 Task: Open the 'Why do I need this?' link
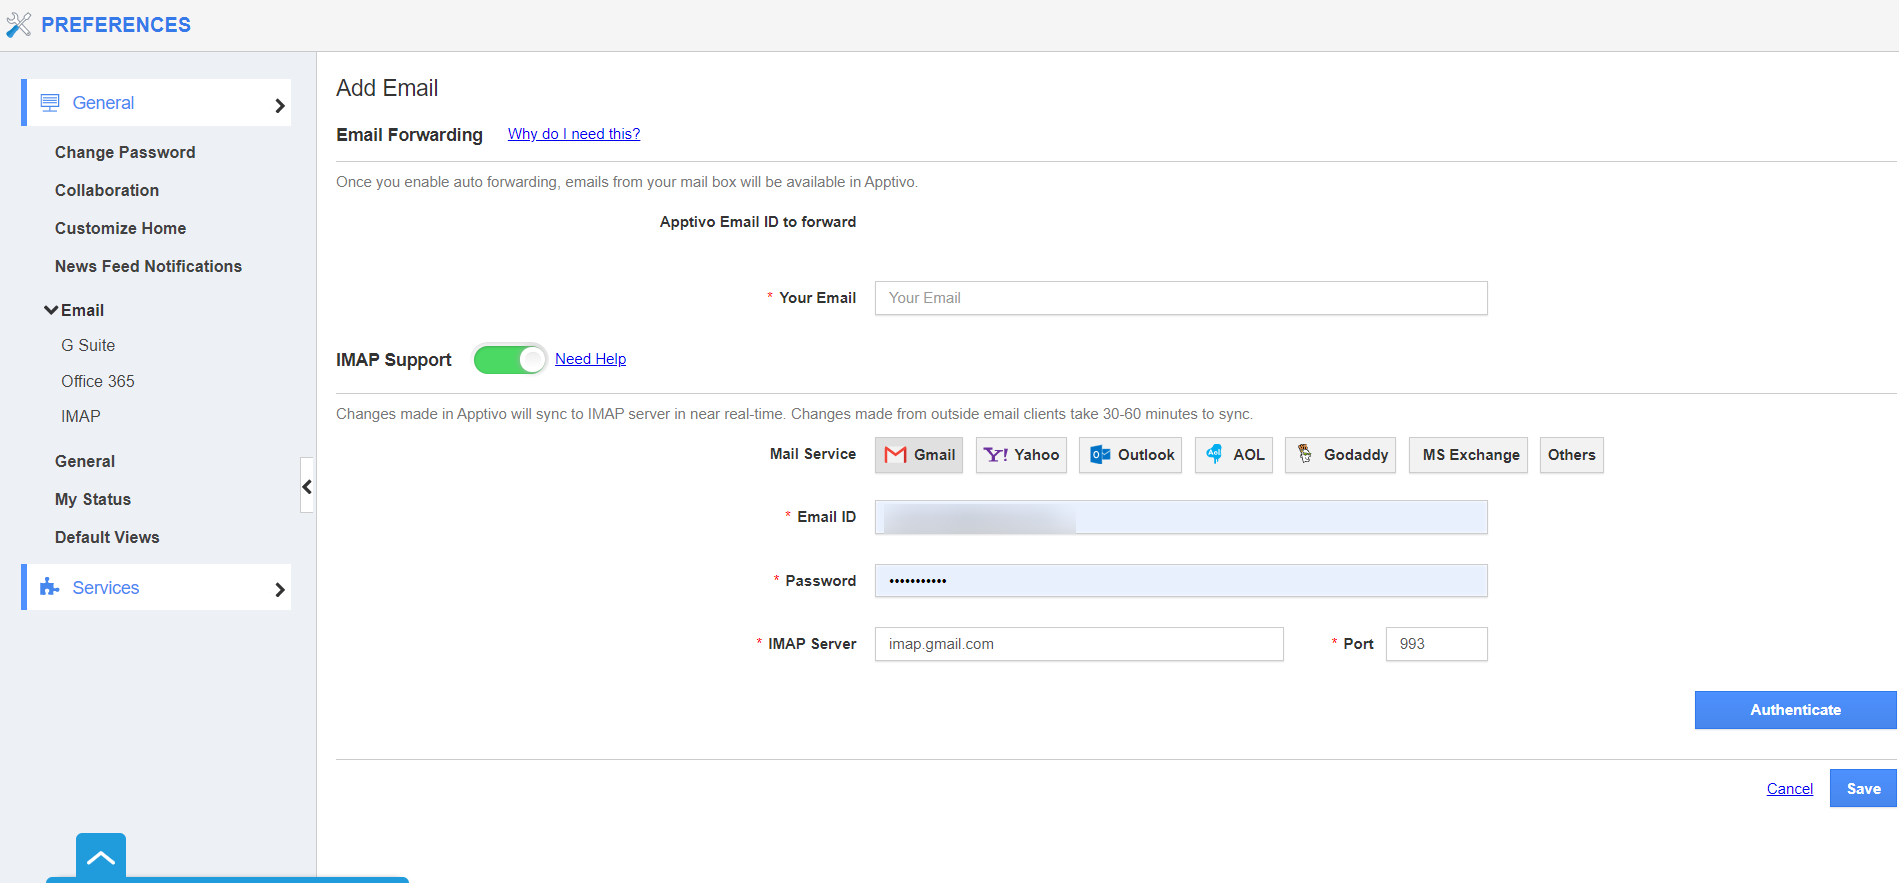[x=573, y=134]
